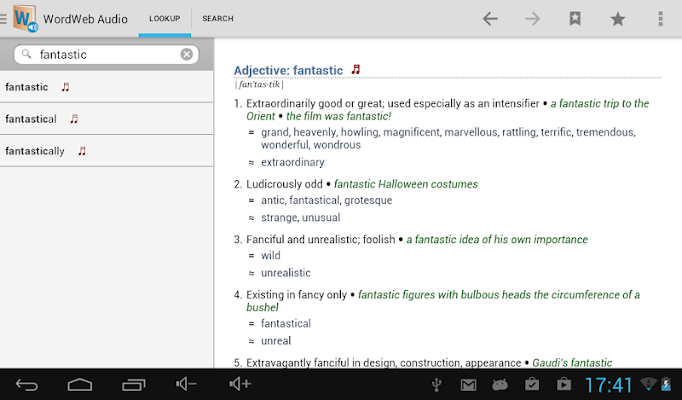The width and height of the screenshot is (682, 400).
Task: Switch to the LOOKUP tab
Action: coord(164,19)
